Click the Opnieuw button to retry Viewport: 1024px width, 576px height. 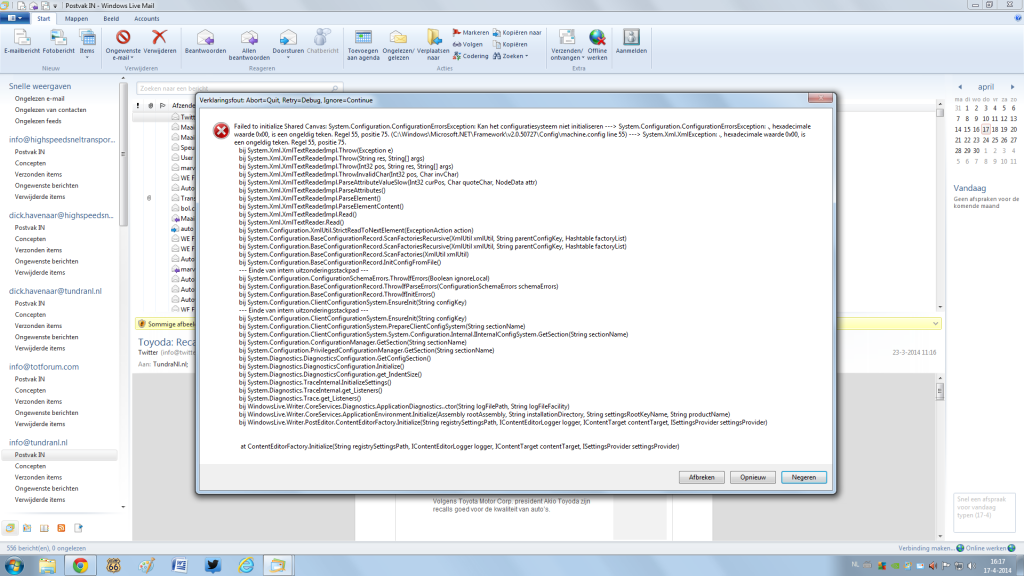pos(751,477)
